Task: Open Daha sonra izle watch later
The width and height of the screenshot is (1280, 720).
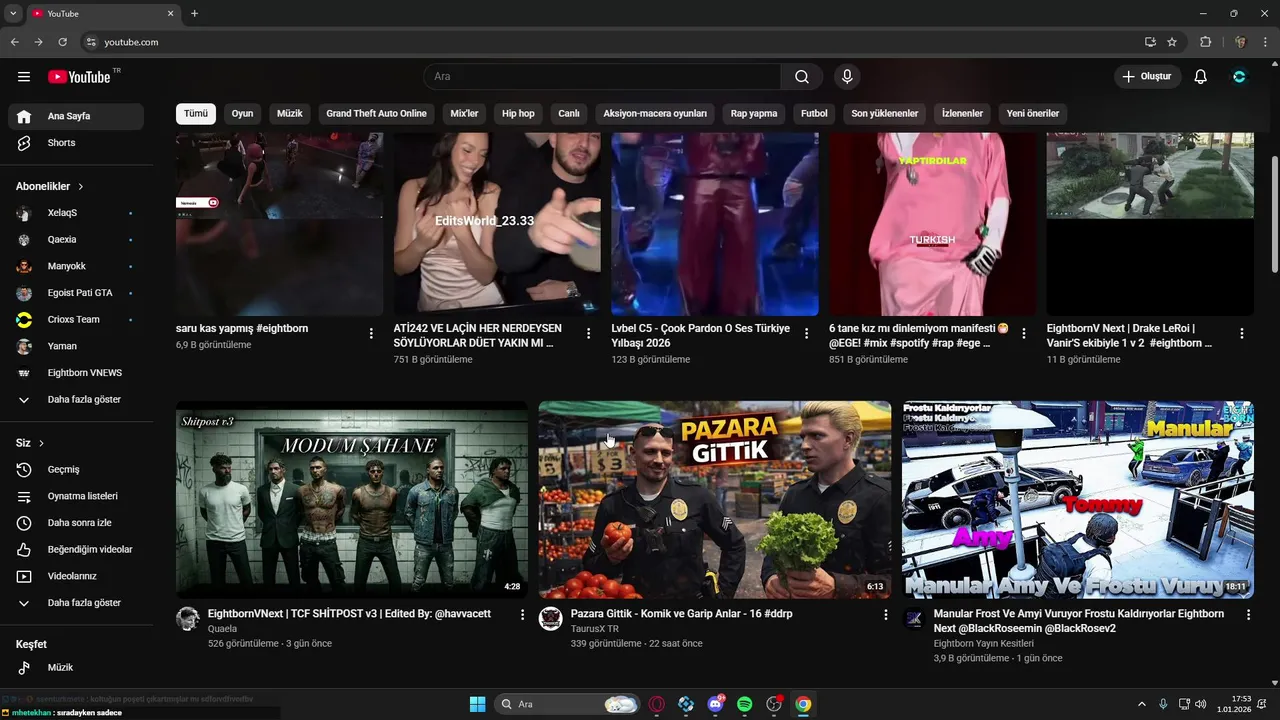Action: [76, 523]
